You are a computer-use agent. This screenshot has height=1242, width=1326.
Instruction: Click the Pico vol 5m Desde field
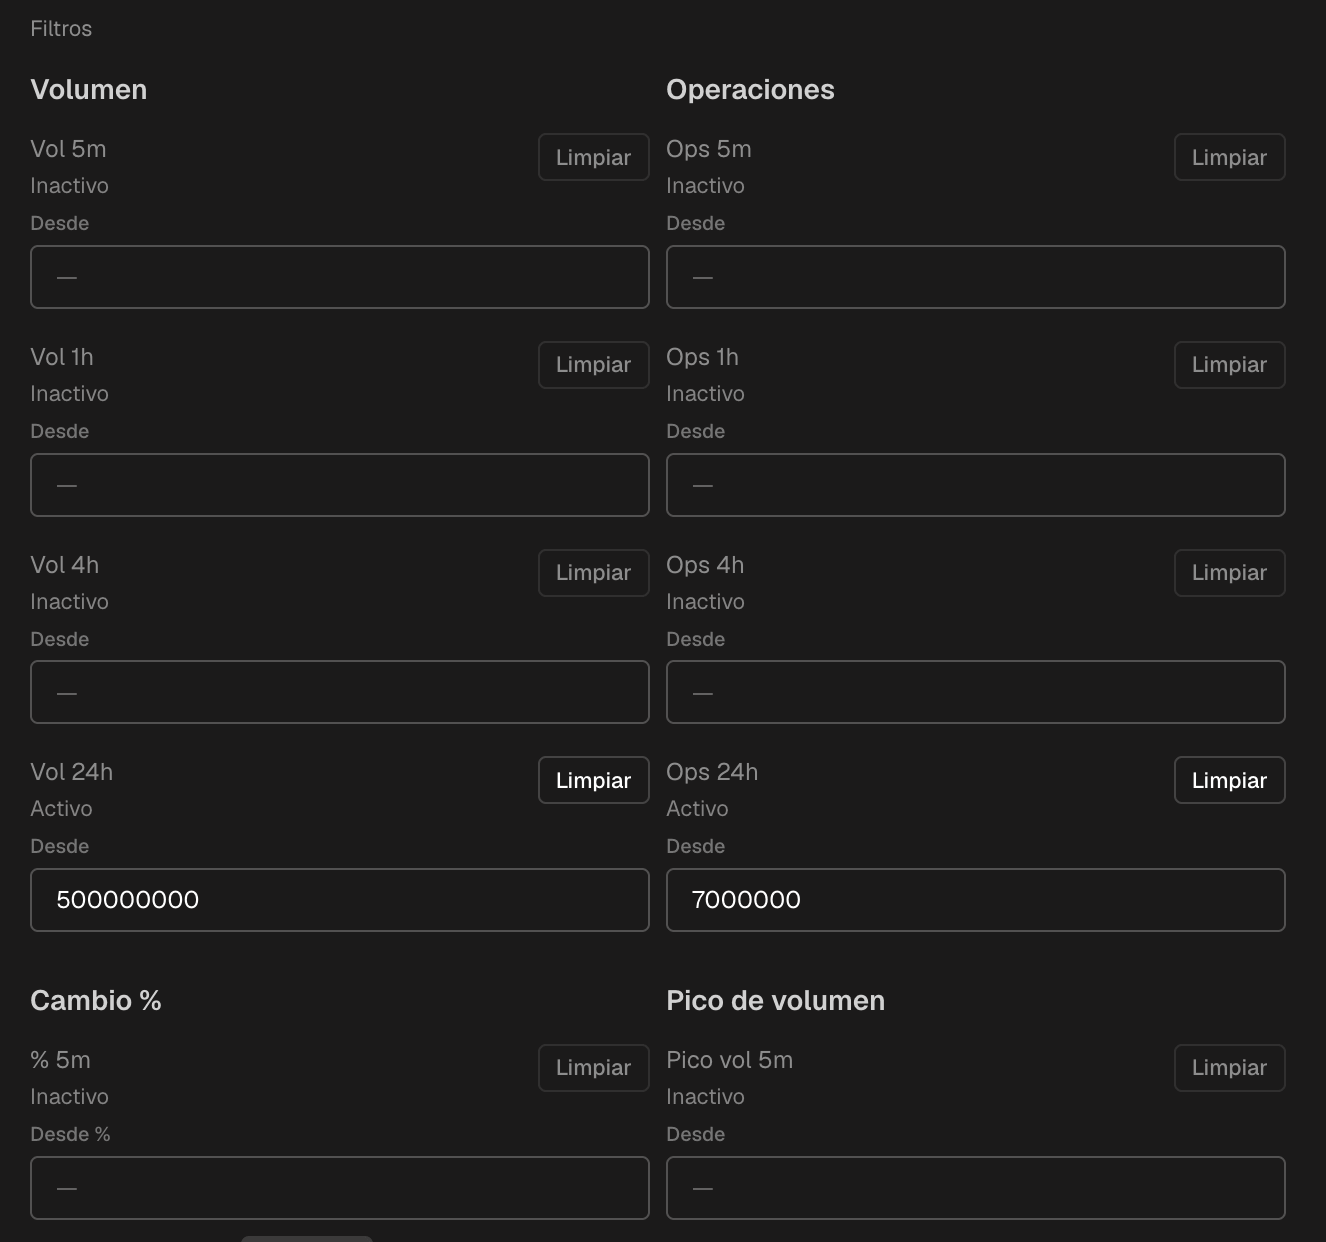(x=976, y=1188)
